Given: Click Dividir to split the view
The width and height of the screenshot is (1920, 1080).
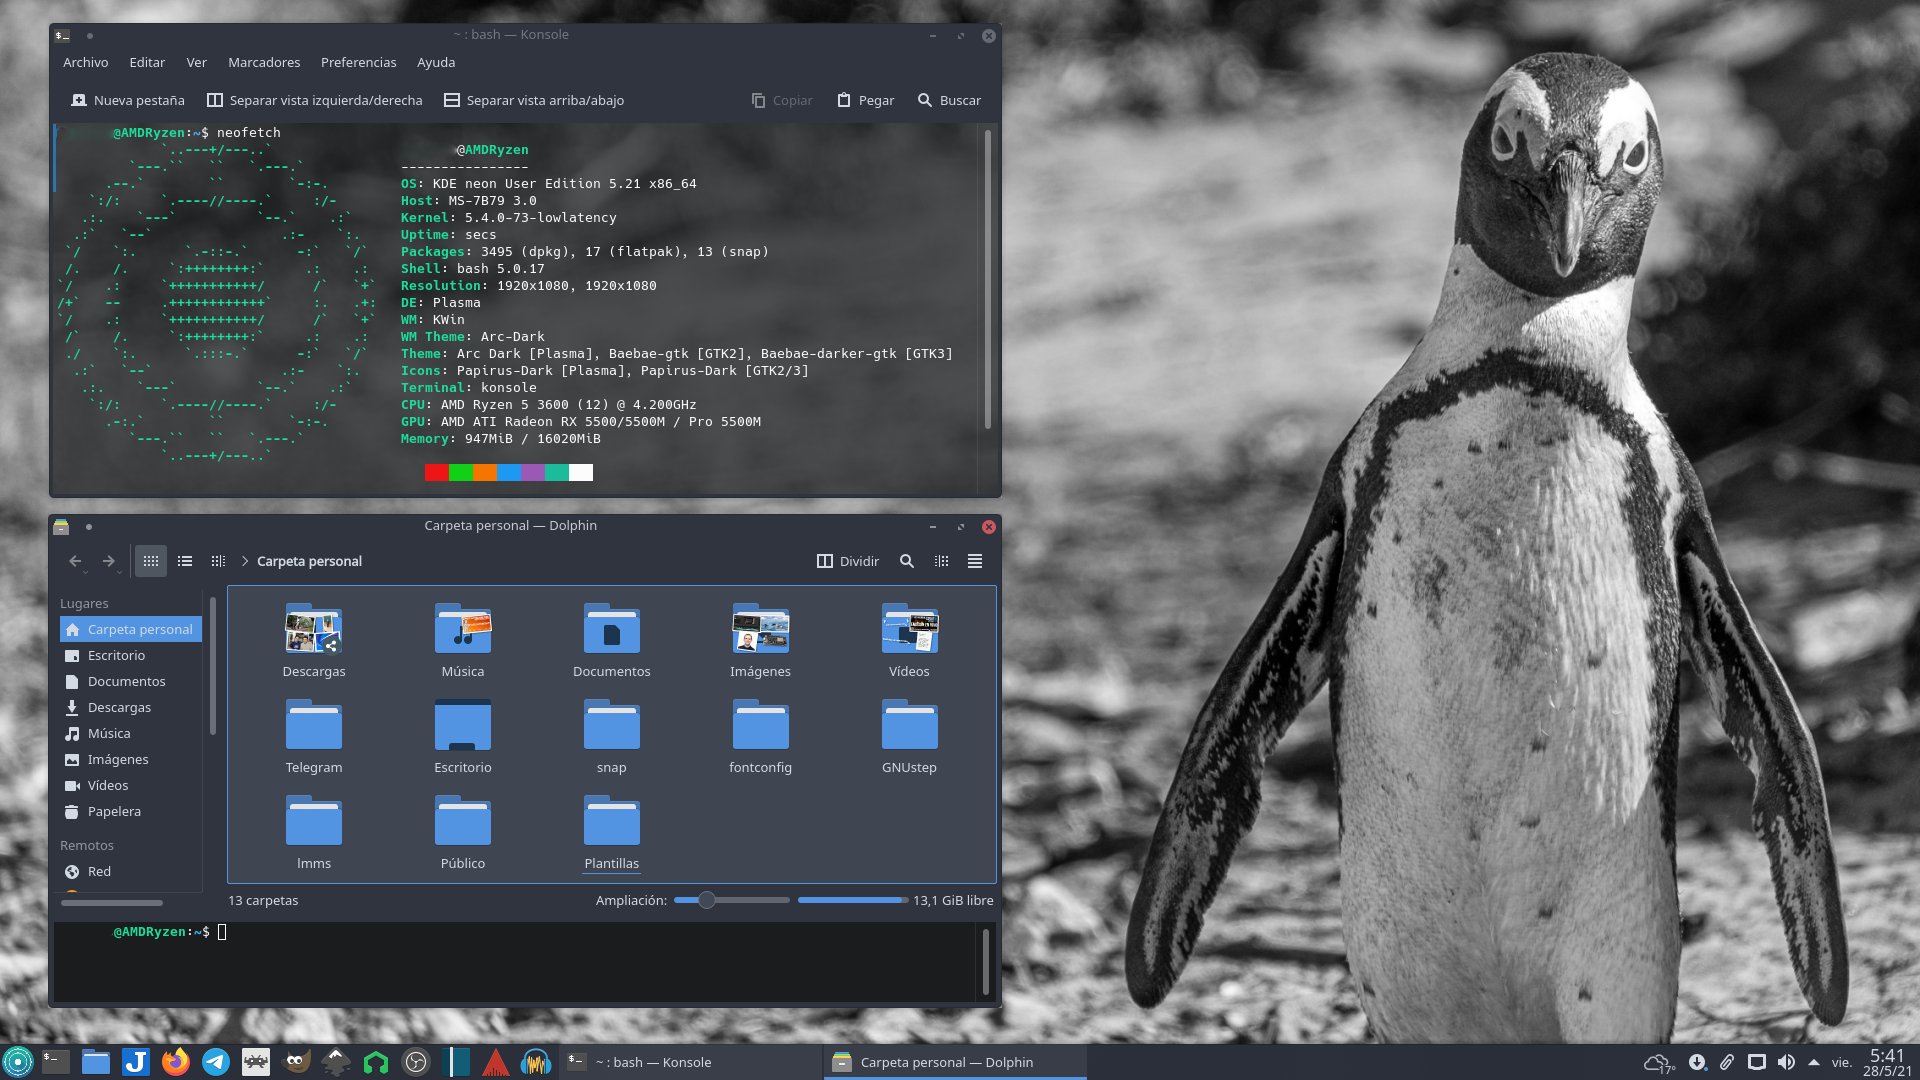Looking at the screenshot, I should (848, 562).
